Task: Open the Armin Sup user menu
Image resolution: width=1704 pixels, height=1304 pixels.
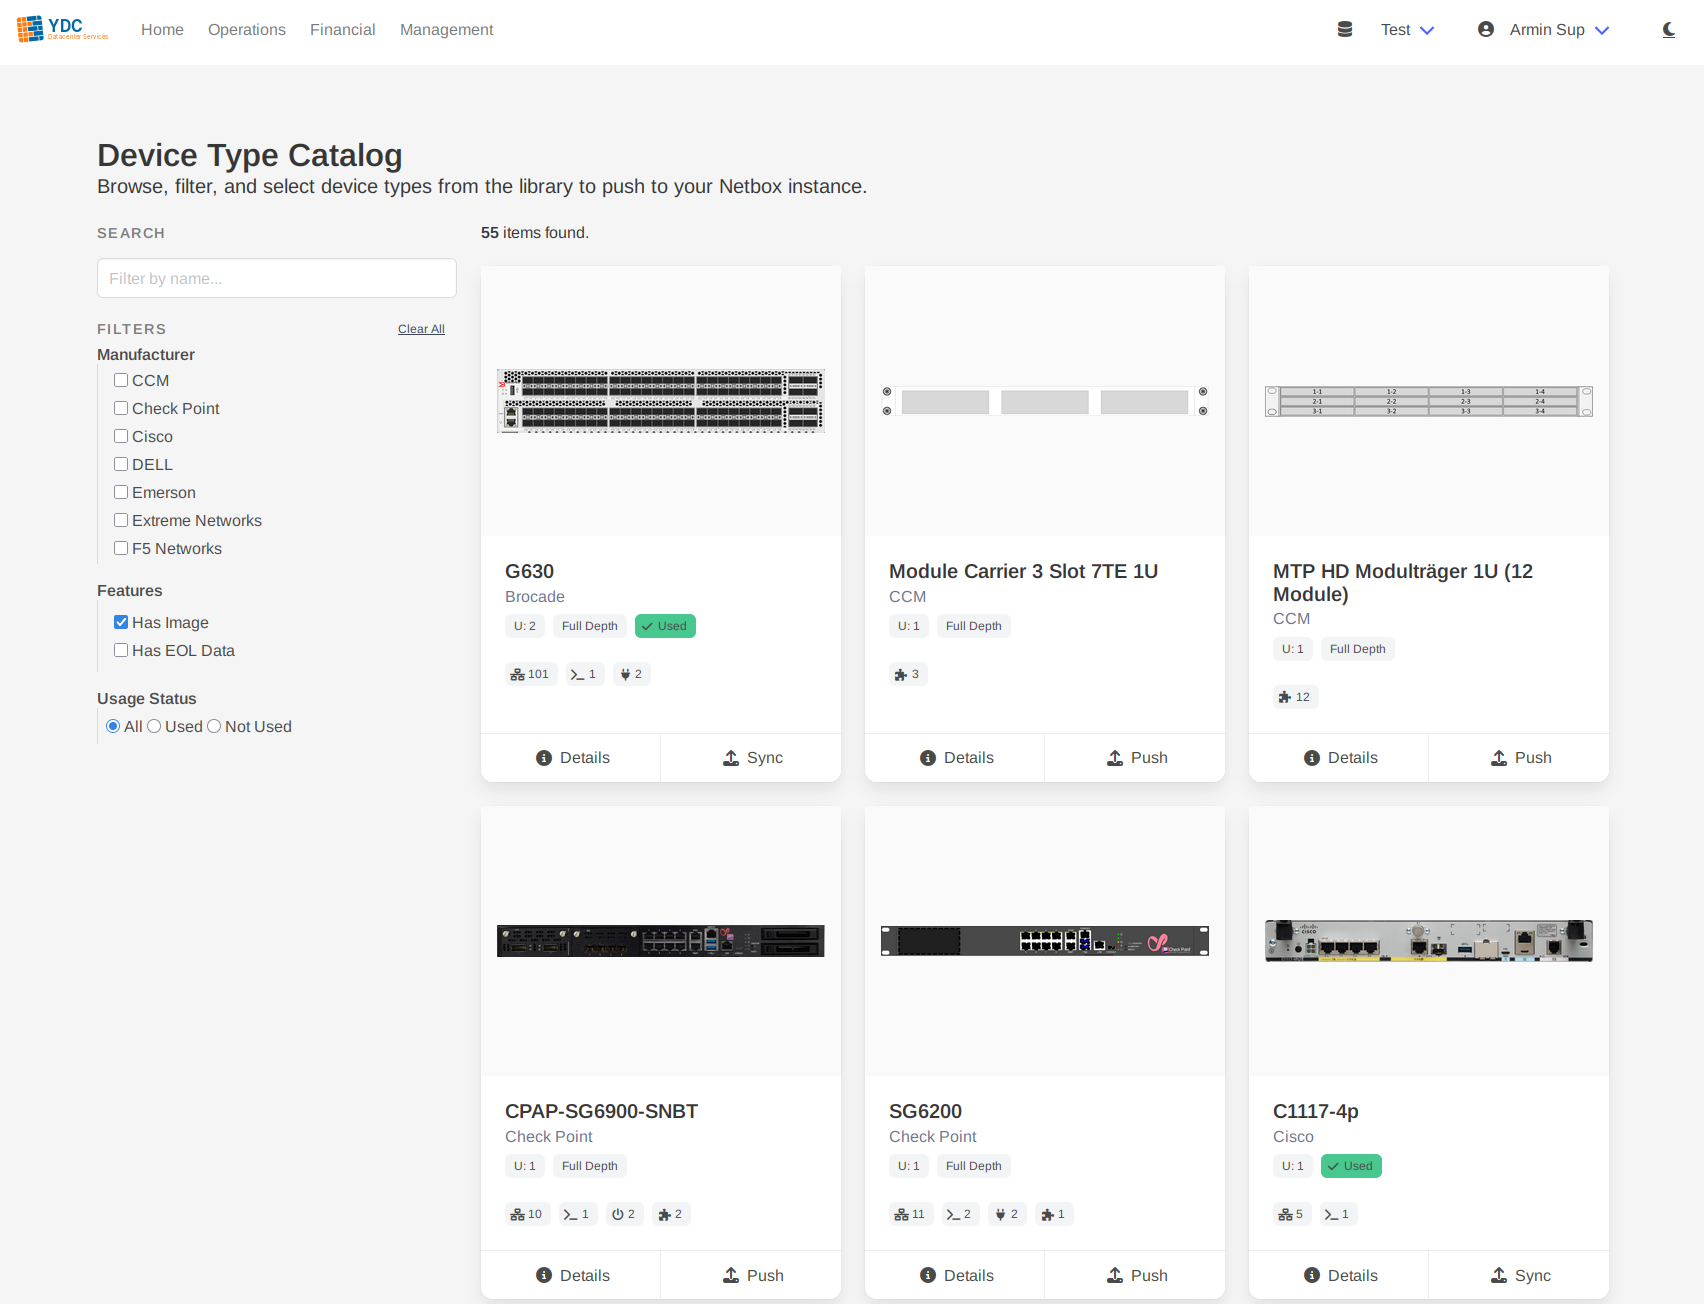Action: coord(1559,30)
